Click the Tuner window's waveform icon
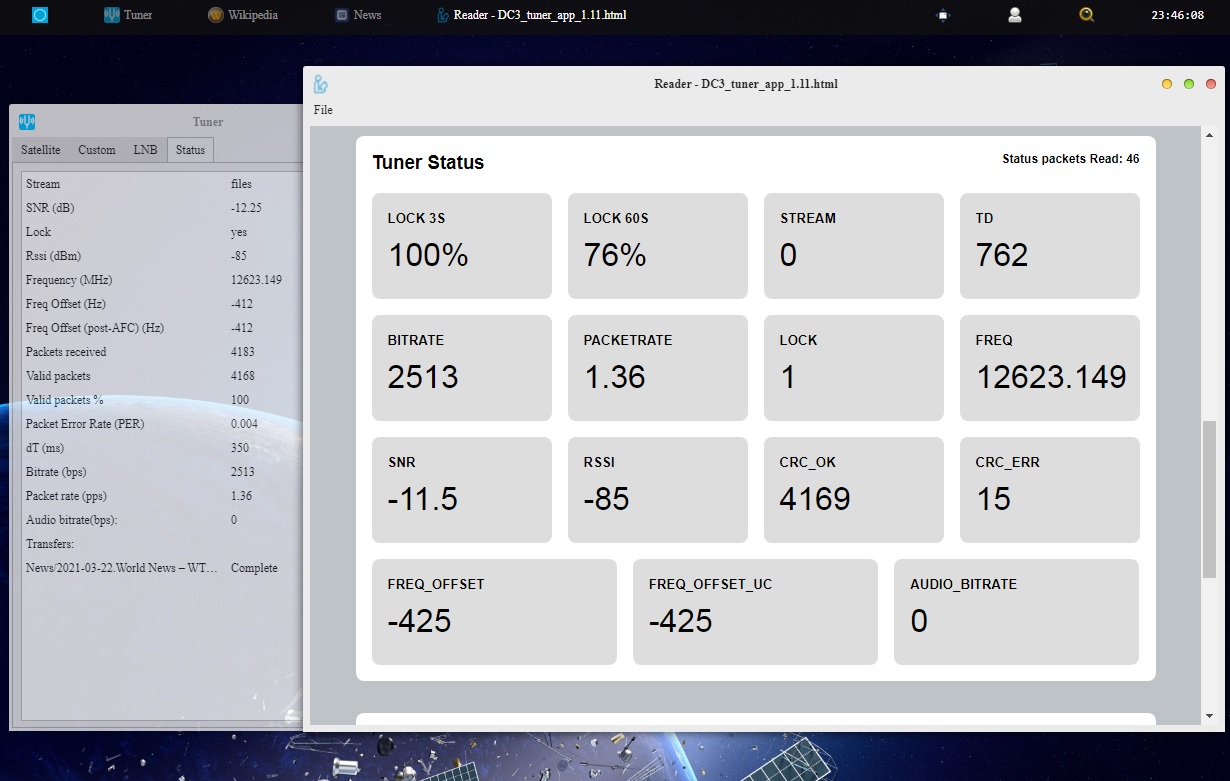The height and width of the screenshot is (781, 1230). 27,122
